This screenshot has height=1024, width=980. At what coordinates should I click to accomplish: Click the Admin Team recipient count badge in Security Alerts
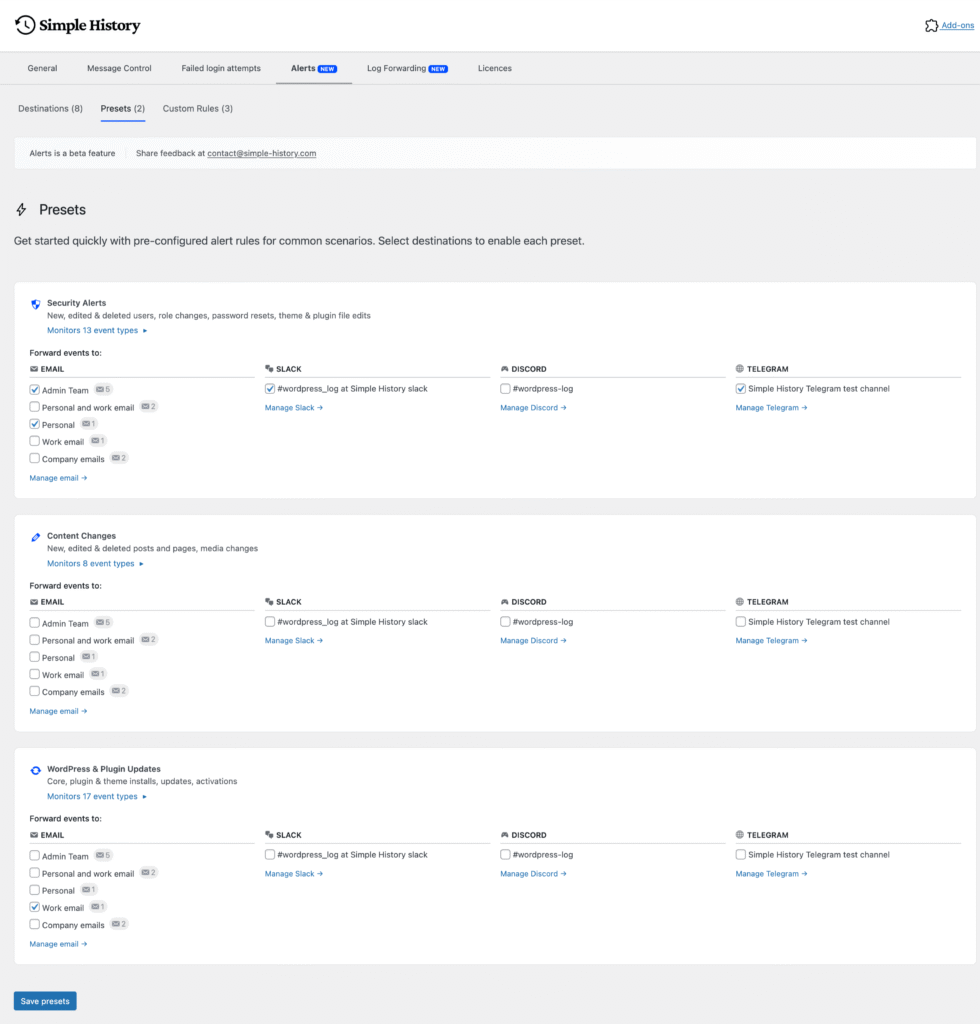(x=103, y=389)
